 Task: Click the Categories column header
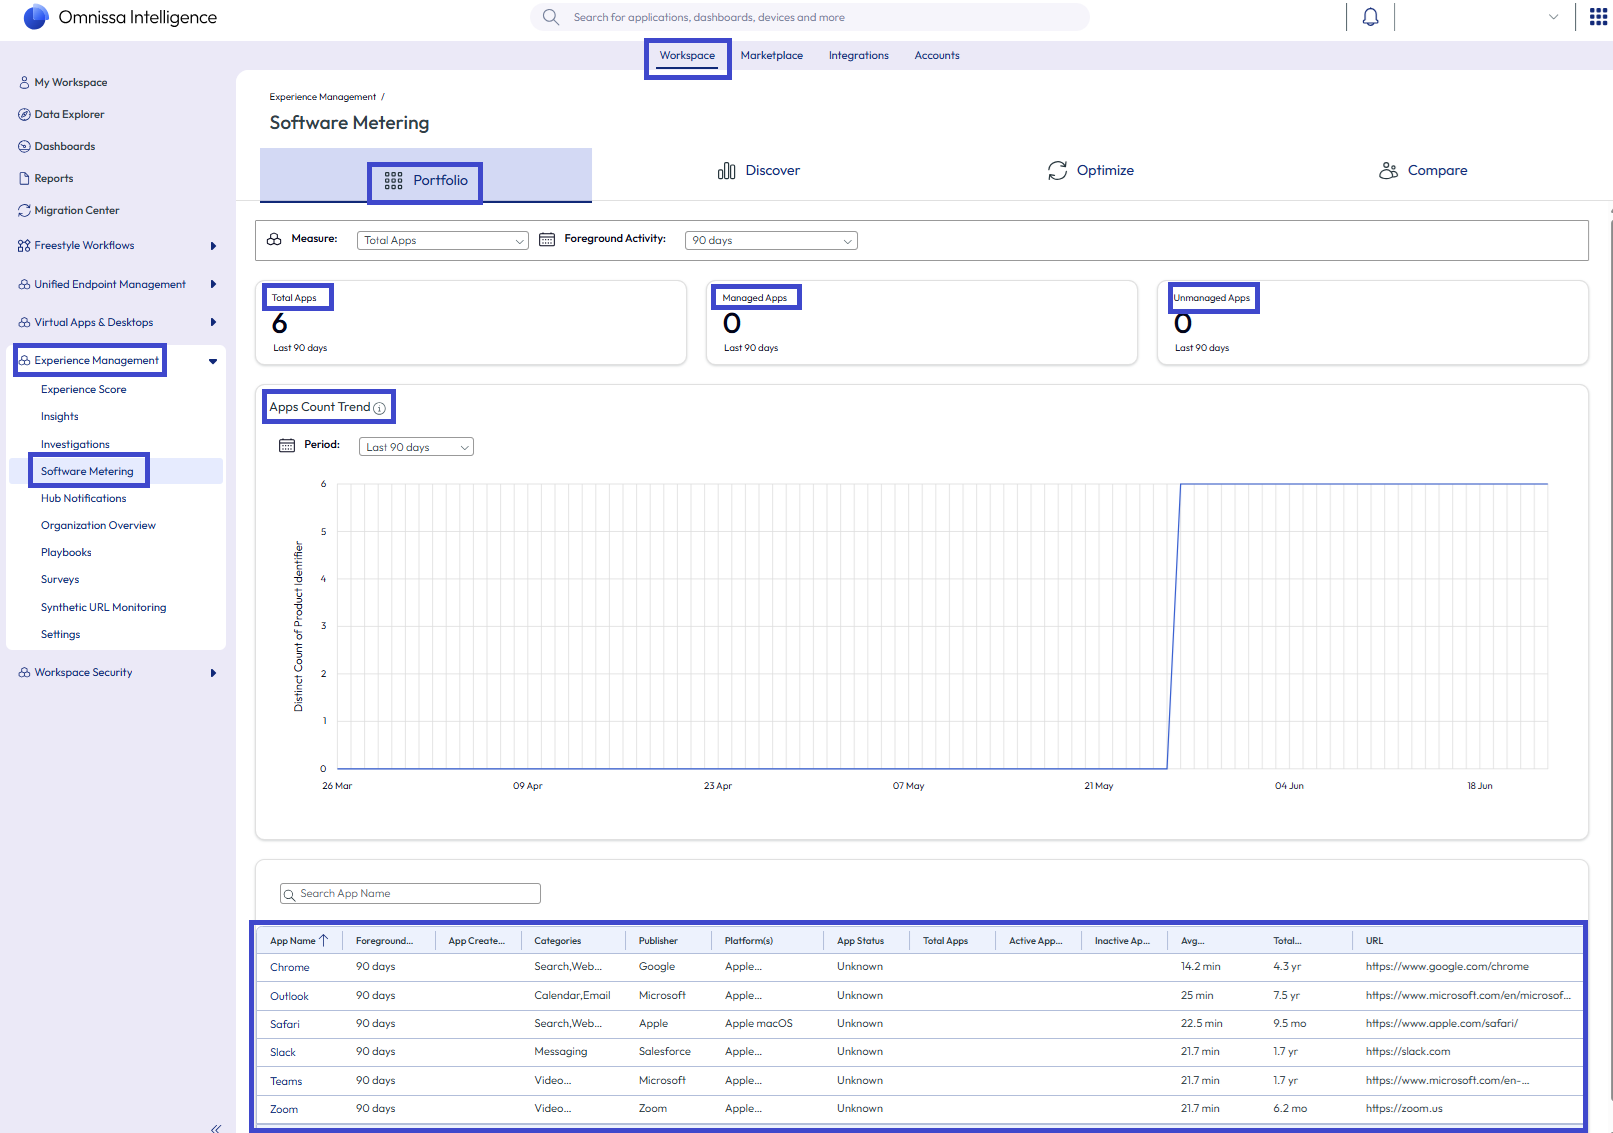(558, 941)
